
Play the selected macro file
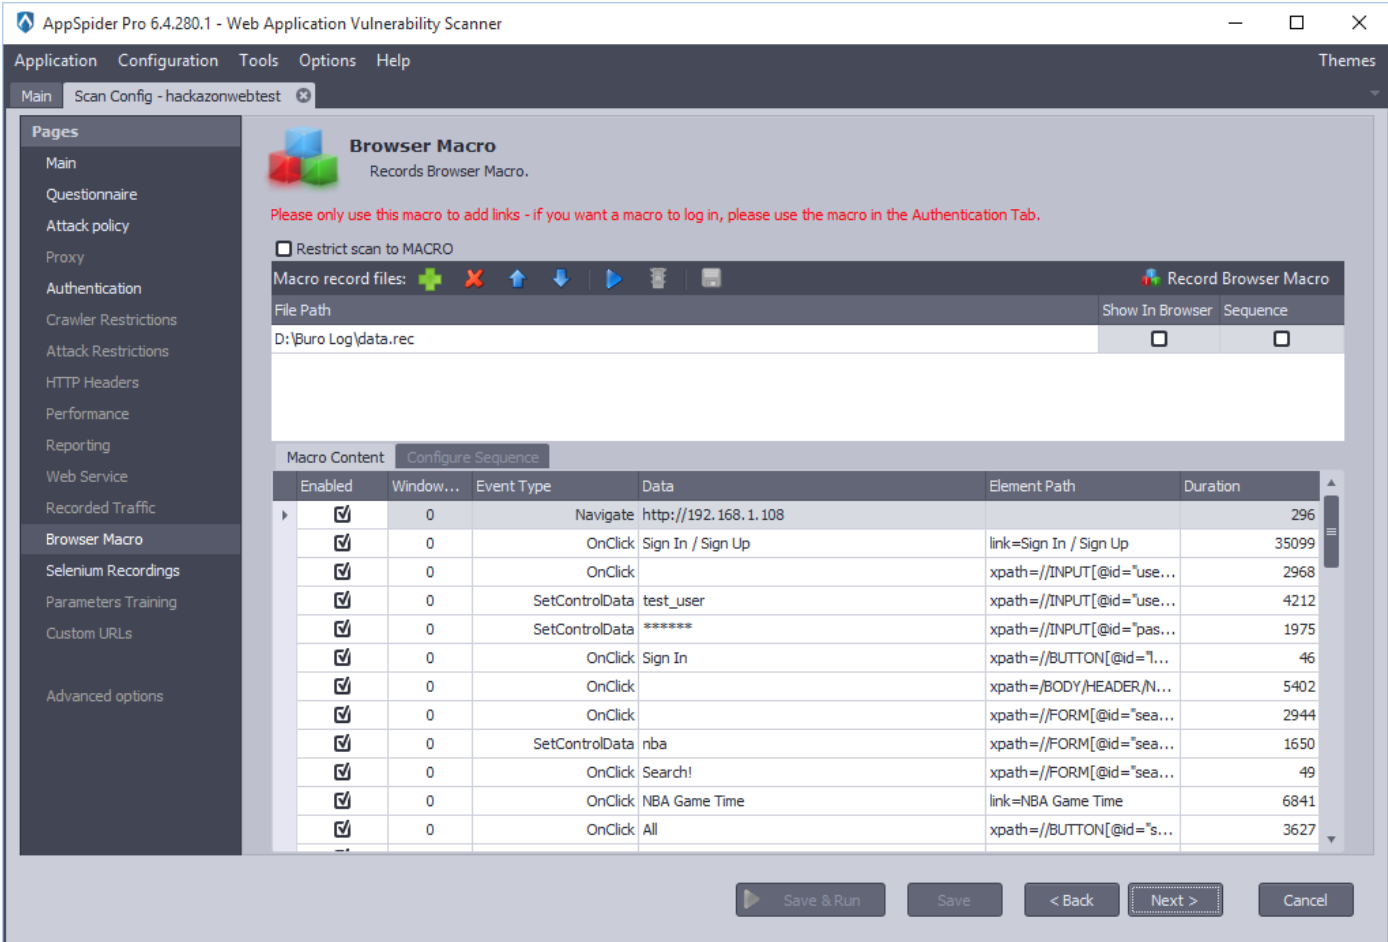click(613, 279)
